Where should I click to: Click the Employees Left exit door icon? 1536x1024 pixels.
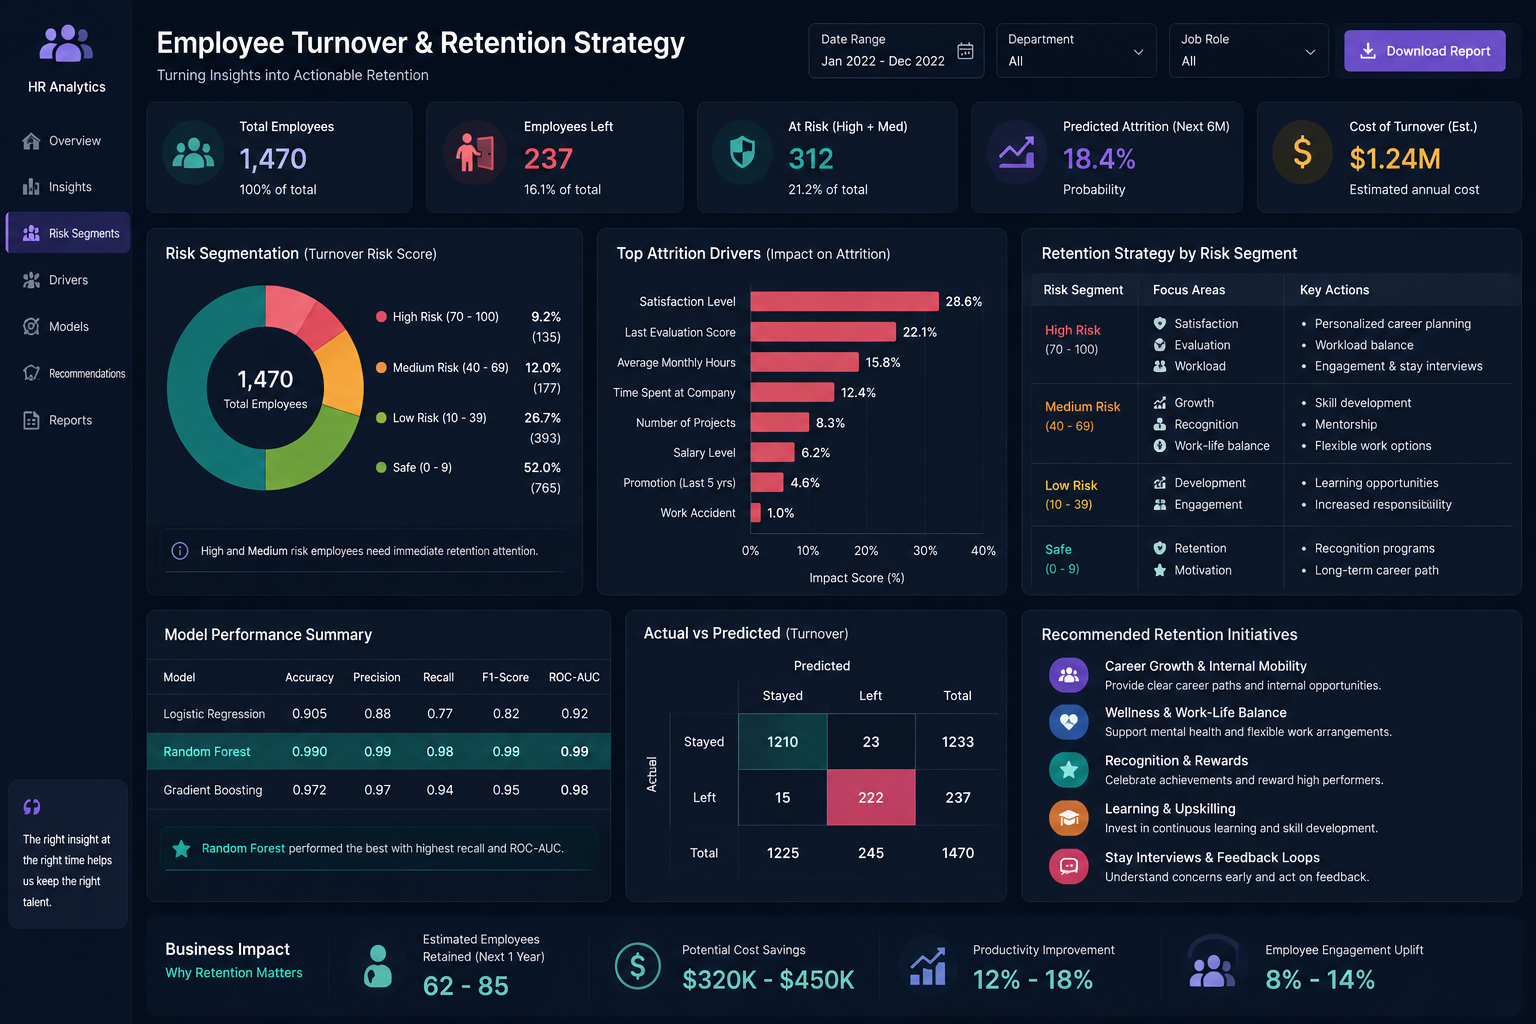click(x=475, y=153)
